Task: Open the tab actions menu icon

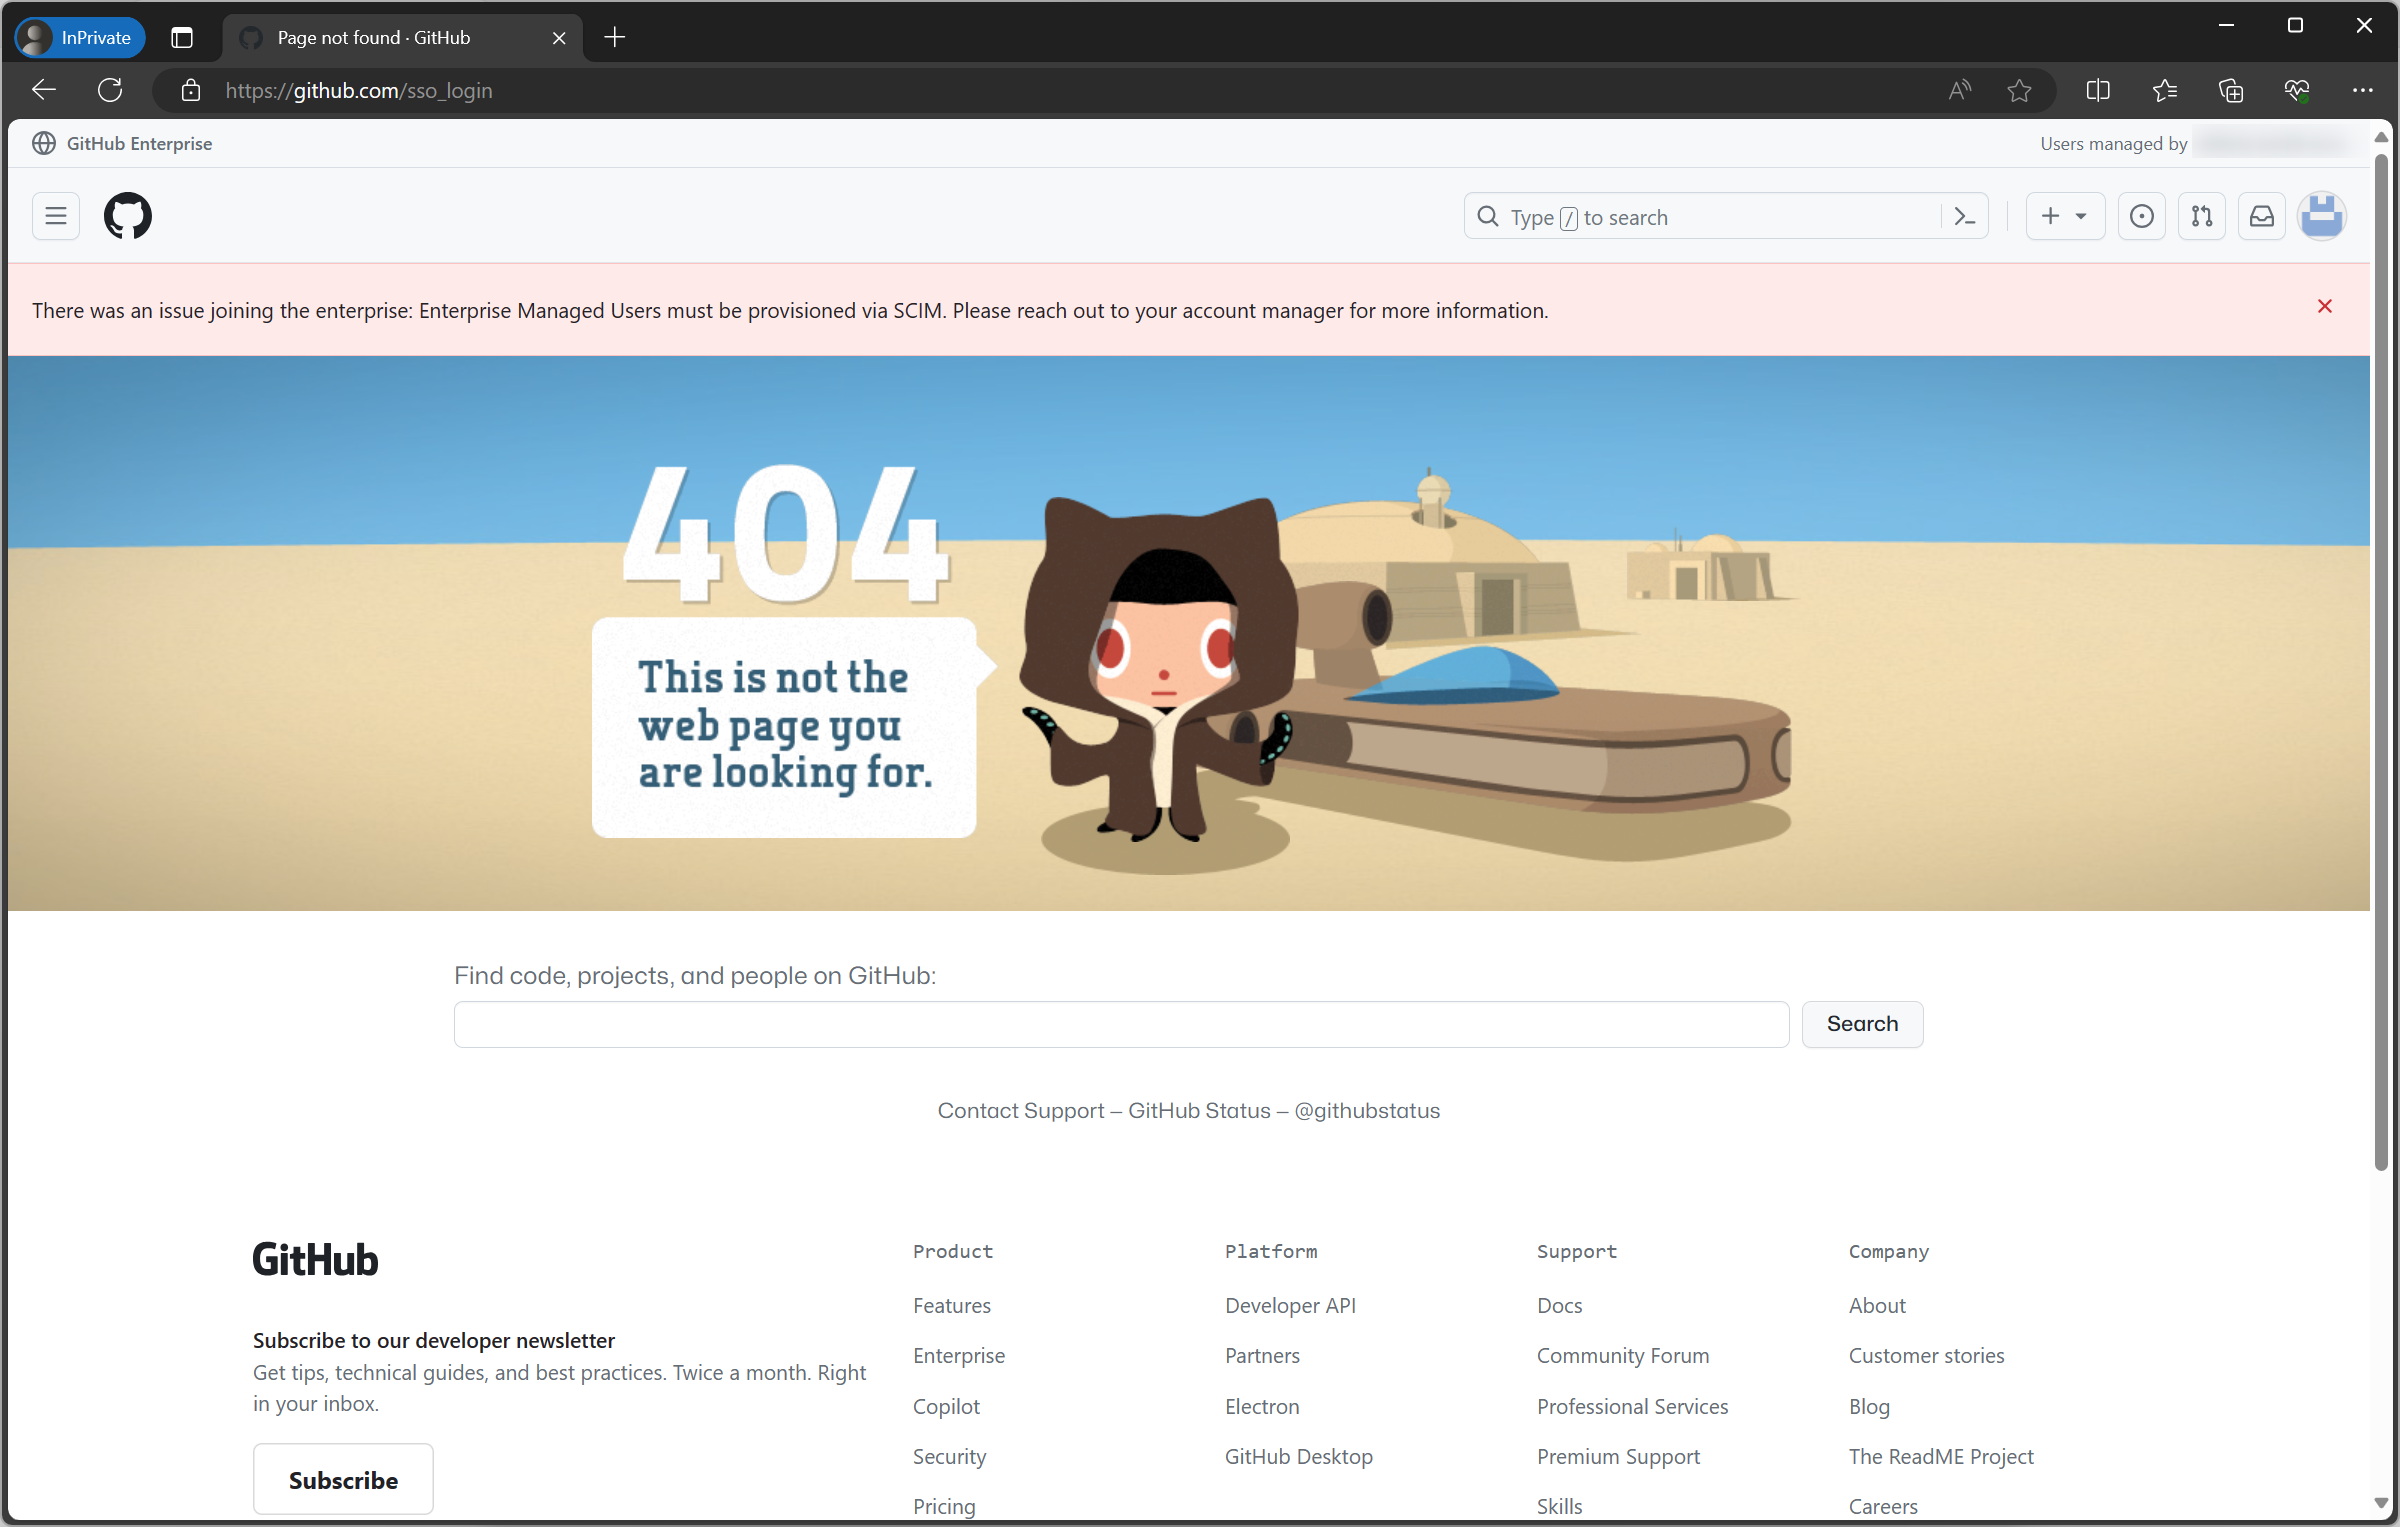Action: coord(182,38)
